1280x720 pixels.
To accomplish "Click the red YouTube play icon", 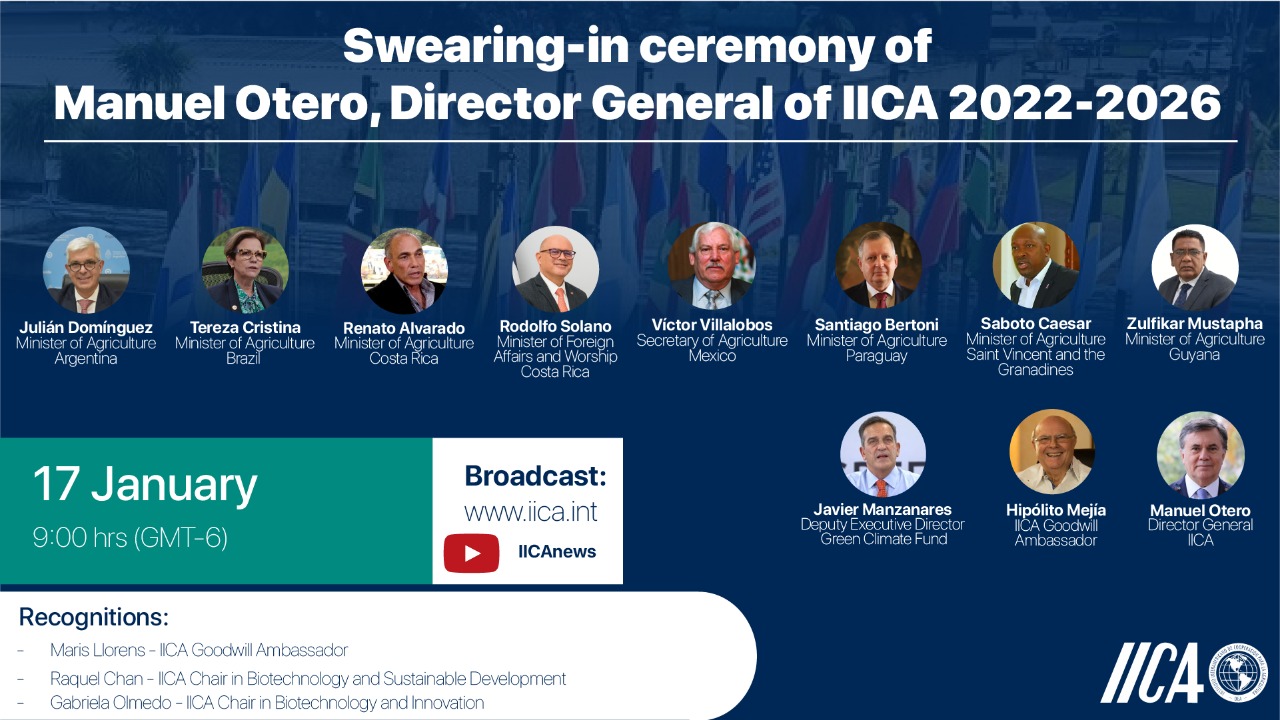I will click(471, 552).
